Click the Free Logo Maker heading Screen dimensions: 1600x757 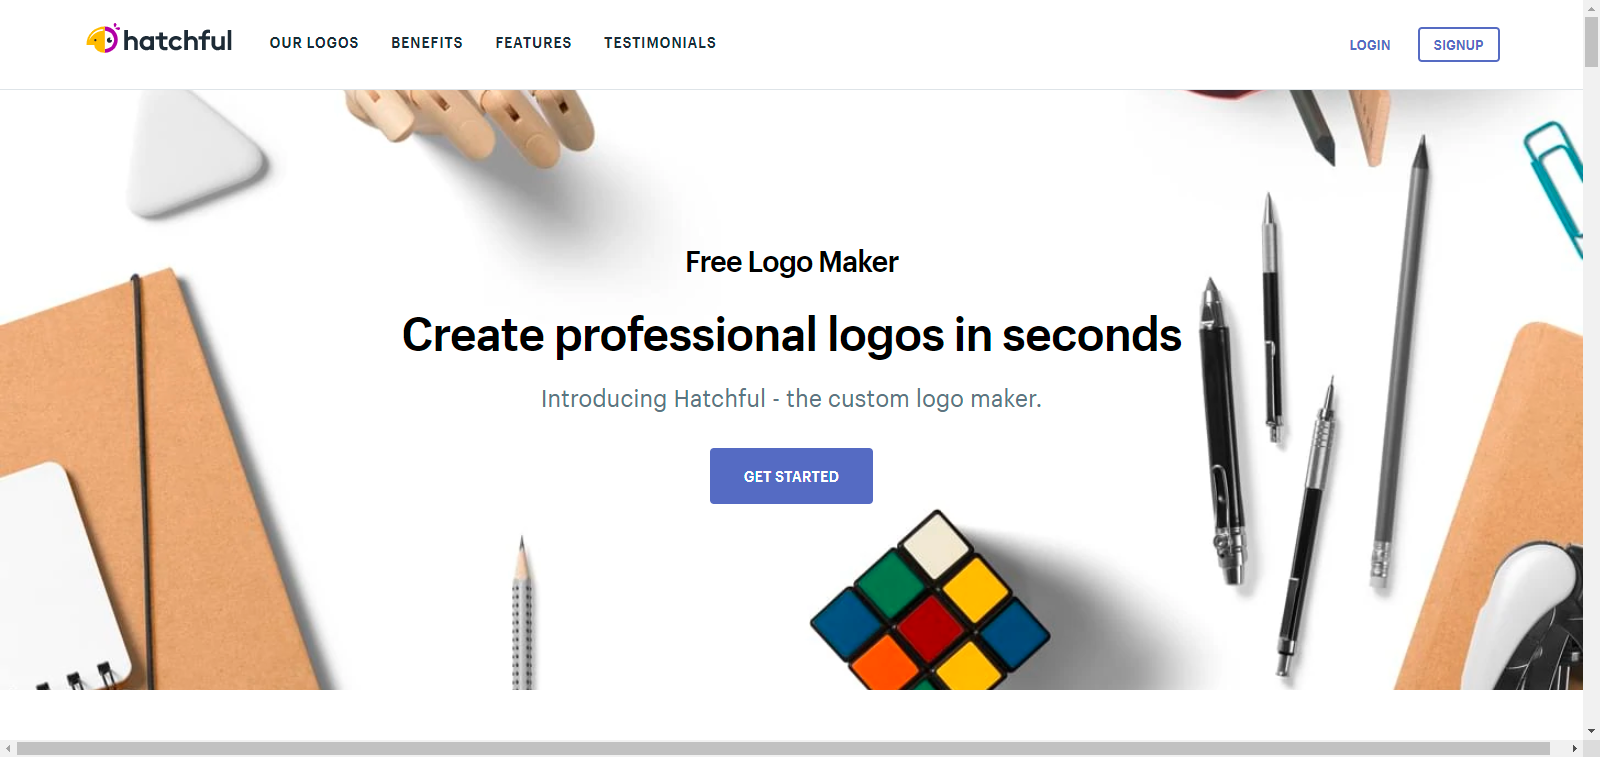click(792, 262)
